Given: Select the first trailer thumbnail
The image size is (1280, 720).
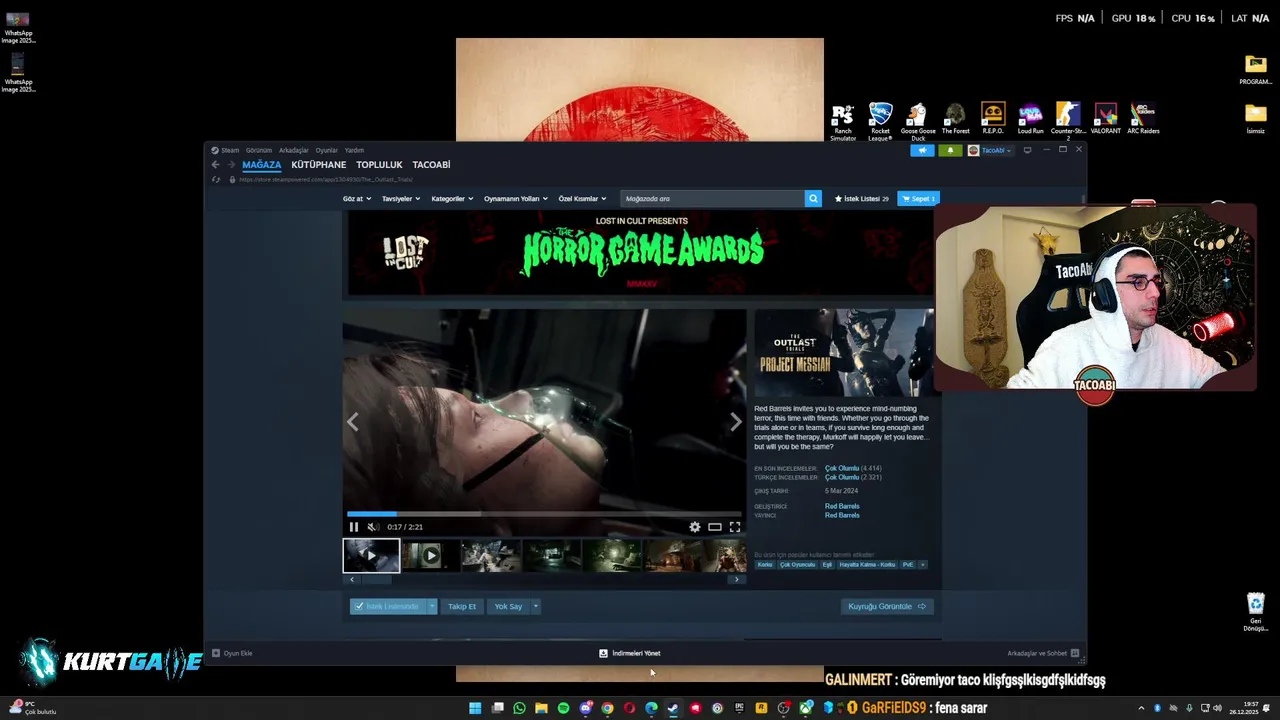Looking at the screenshot, I should [371, 555].
